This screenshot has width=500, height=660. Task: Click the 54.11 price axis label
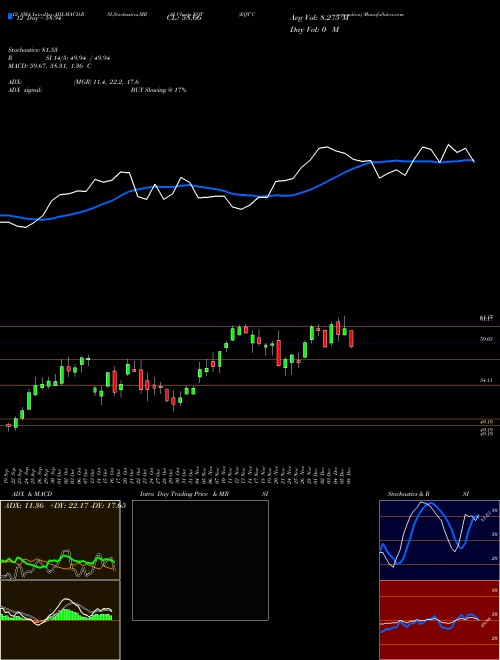(486, 380)
